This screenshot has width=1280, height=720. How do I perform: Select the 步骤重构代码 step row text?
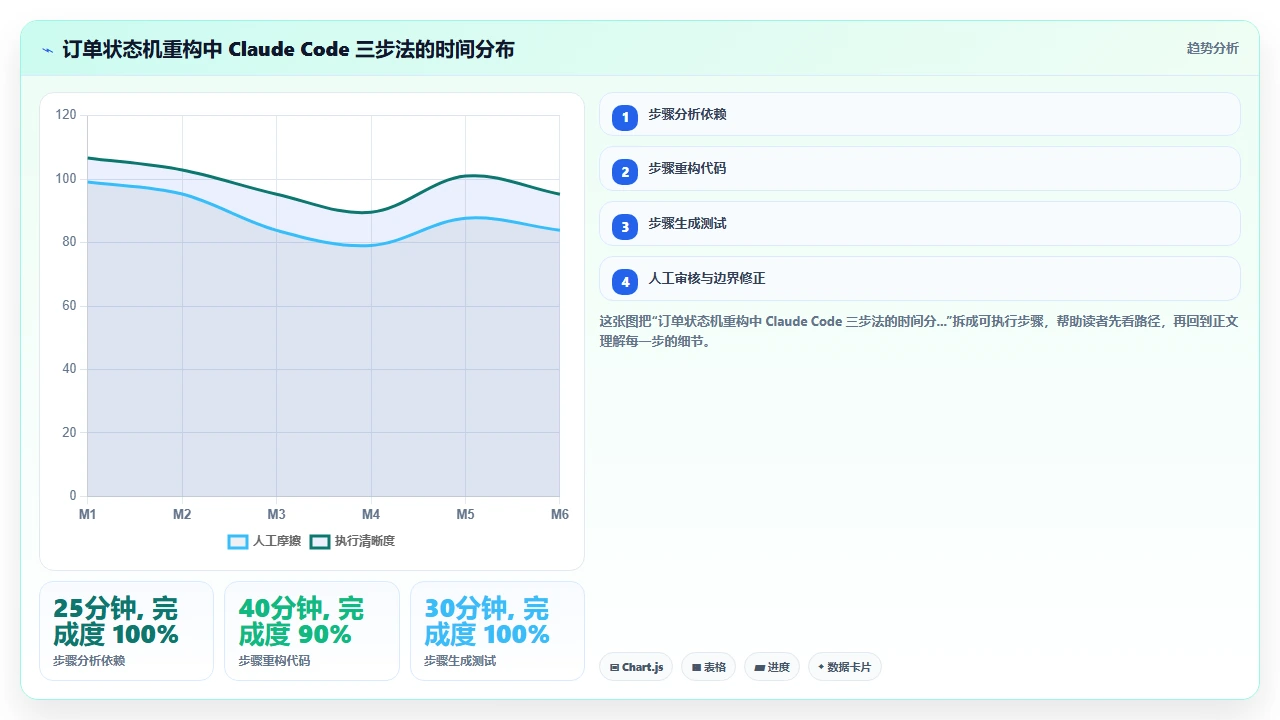(687, 168)
